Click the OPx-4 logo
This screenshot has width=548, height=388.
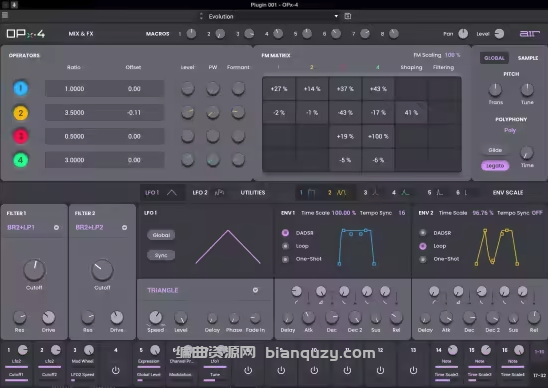[26, 34]
